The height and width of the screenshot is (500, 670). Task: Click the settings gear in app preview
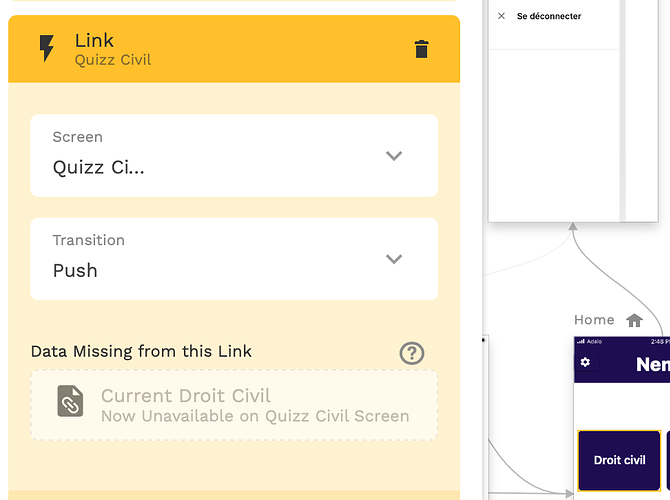[x=585, y=362]
